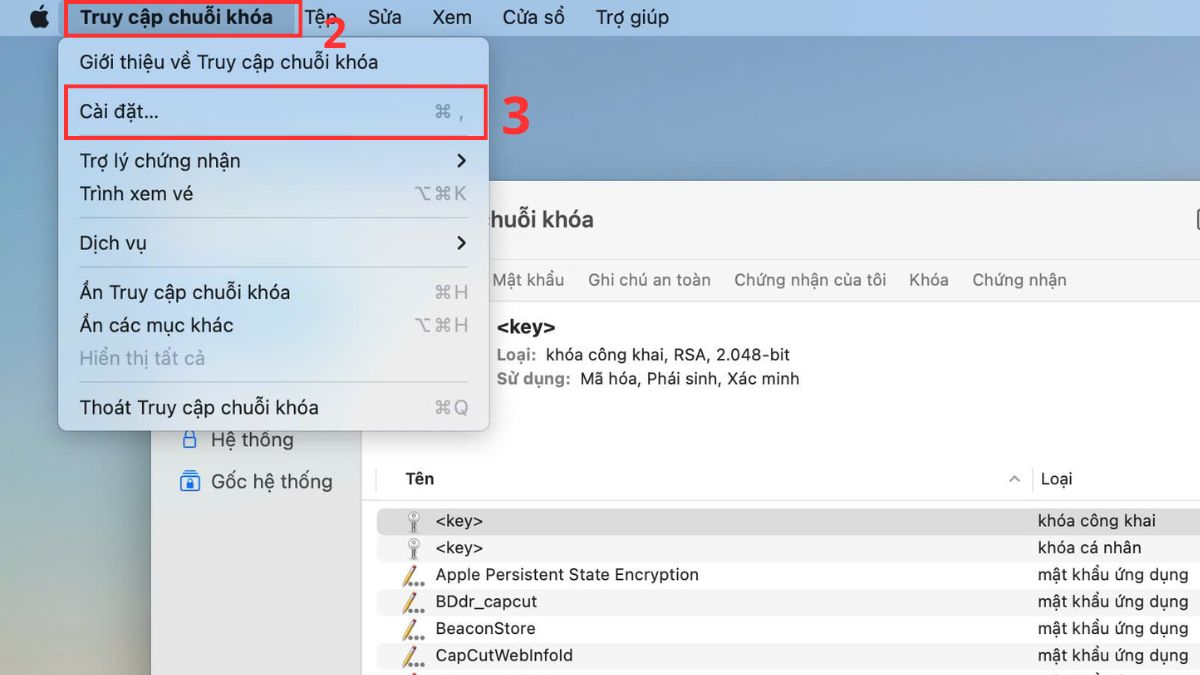Image resolution: width=1200 pixels, height=675 pixels.
Task: Open the Cửa sổ menu
Action: click(533, 16)
